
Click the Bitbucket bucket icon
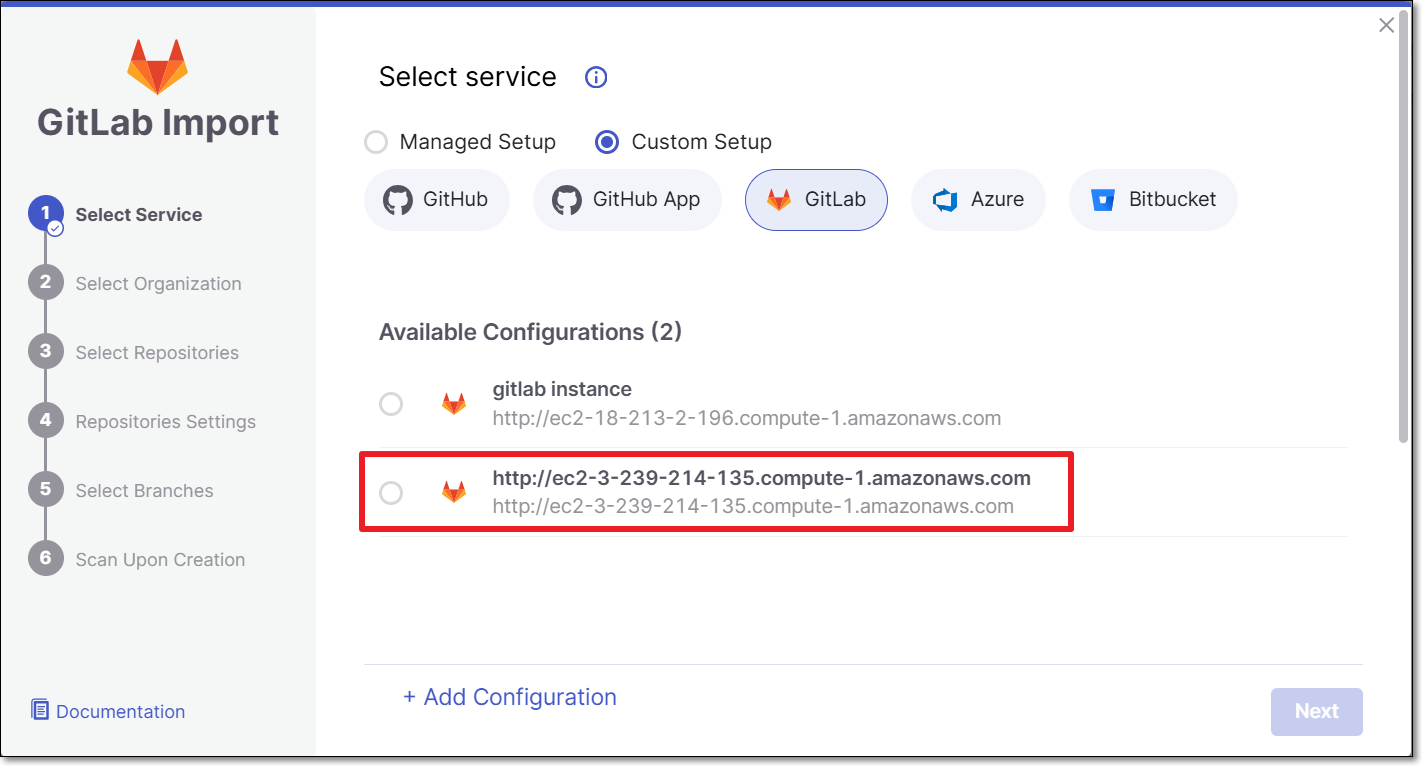point(1103,200)
